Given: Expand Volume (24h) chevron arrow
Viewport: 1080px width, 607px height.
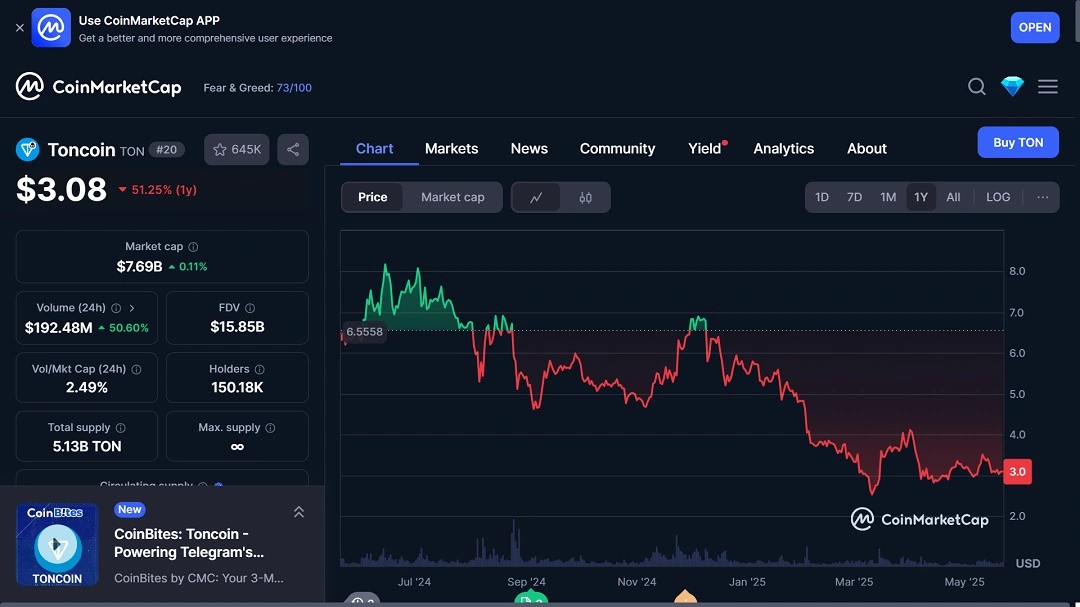Looking at the screenshot, I should coord(132,308).
